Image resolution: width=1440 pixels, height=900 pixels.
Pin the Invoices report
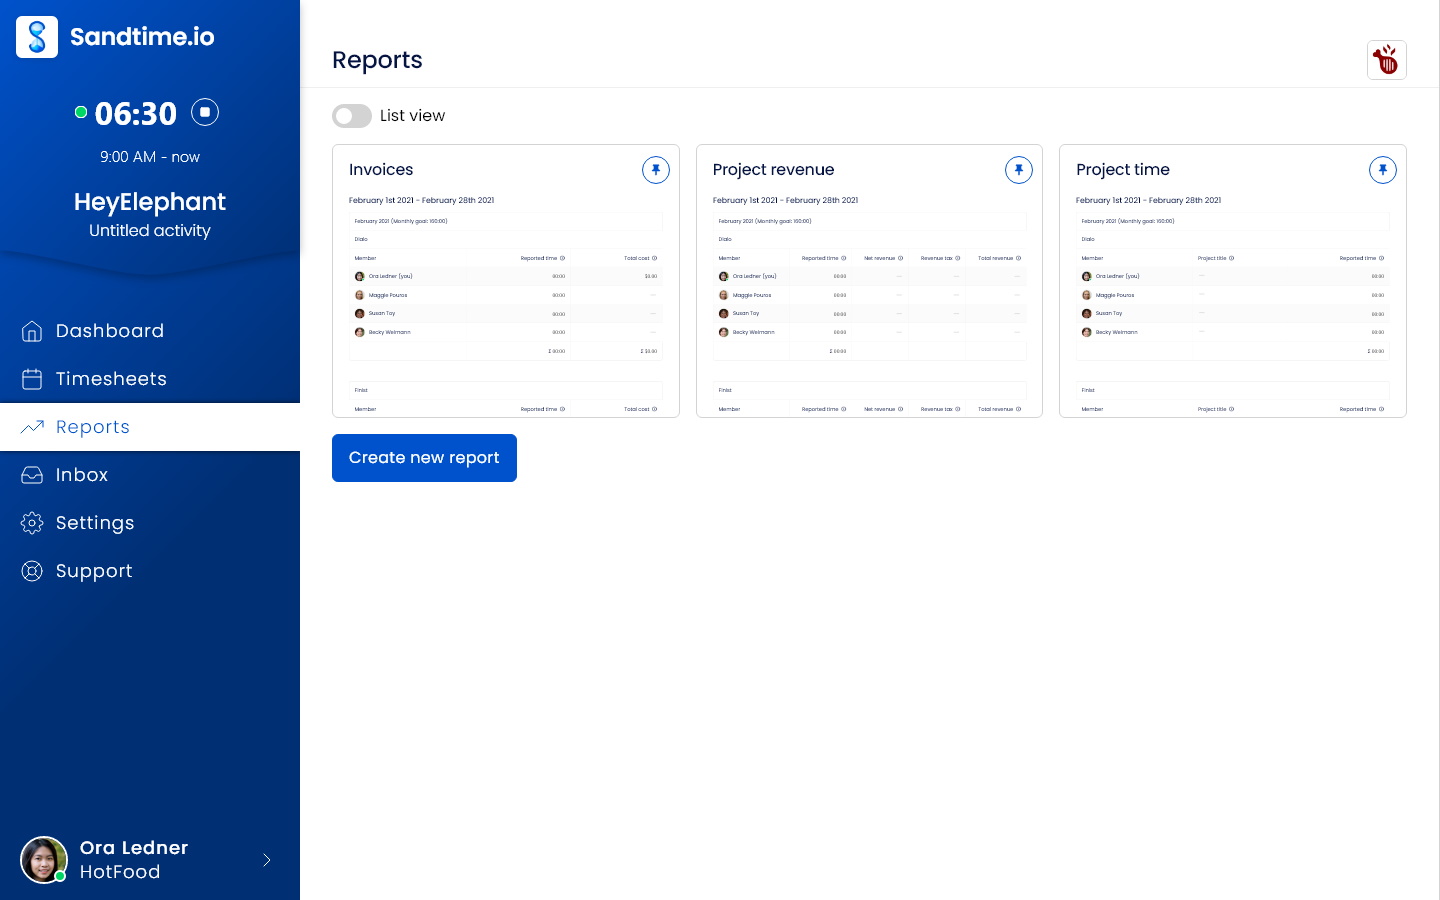coord(655,170)
